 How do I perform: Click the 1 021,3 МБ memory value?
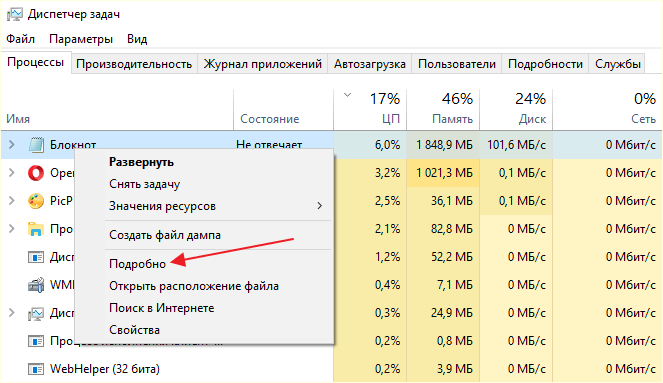coord(444,172)
